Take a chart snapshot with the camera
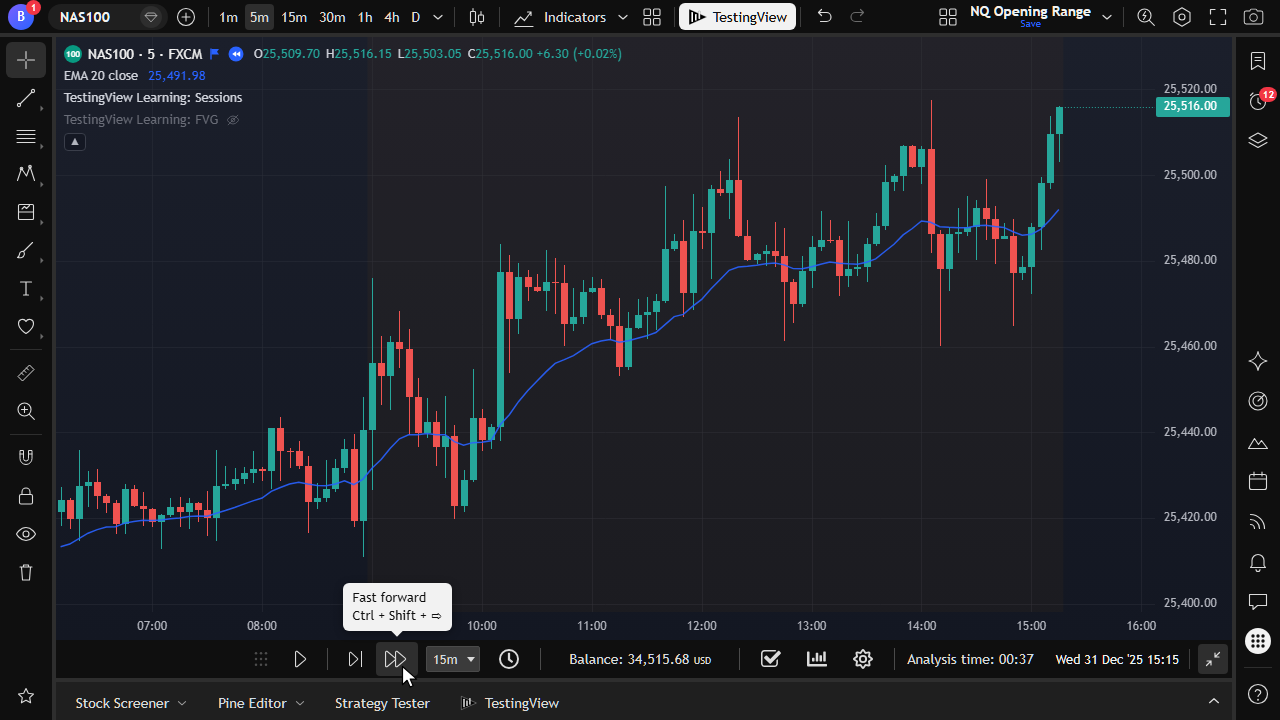The image size is (1280, 720). [x=1253, y=17]
